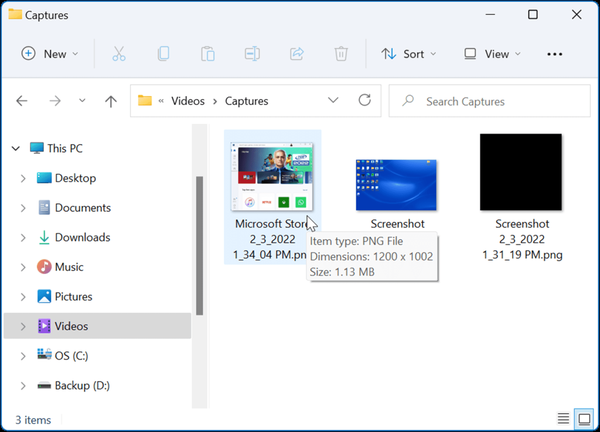
Task: Click the Desktop folder icon
Action: [x=44, y=178]
